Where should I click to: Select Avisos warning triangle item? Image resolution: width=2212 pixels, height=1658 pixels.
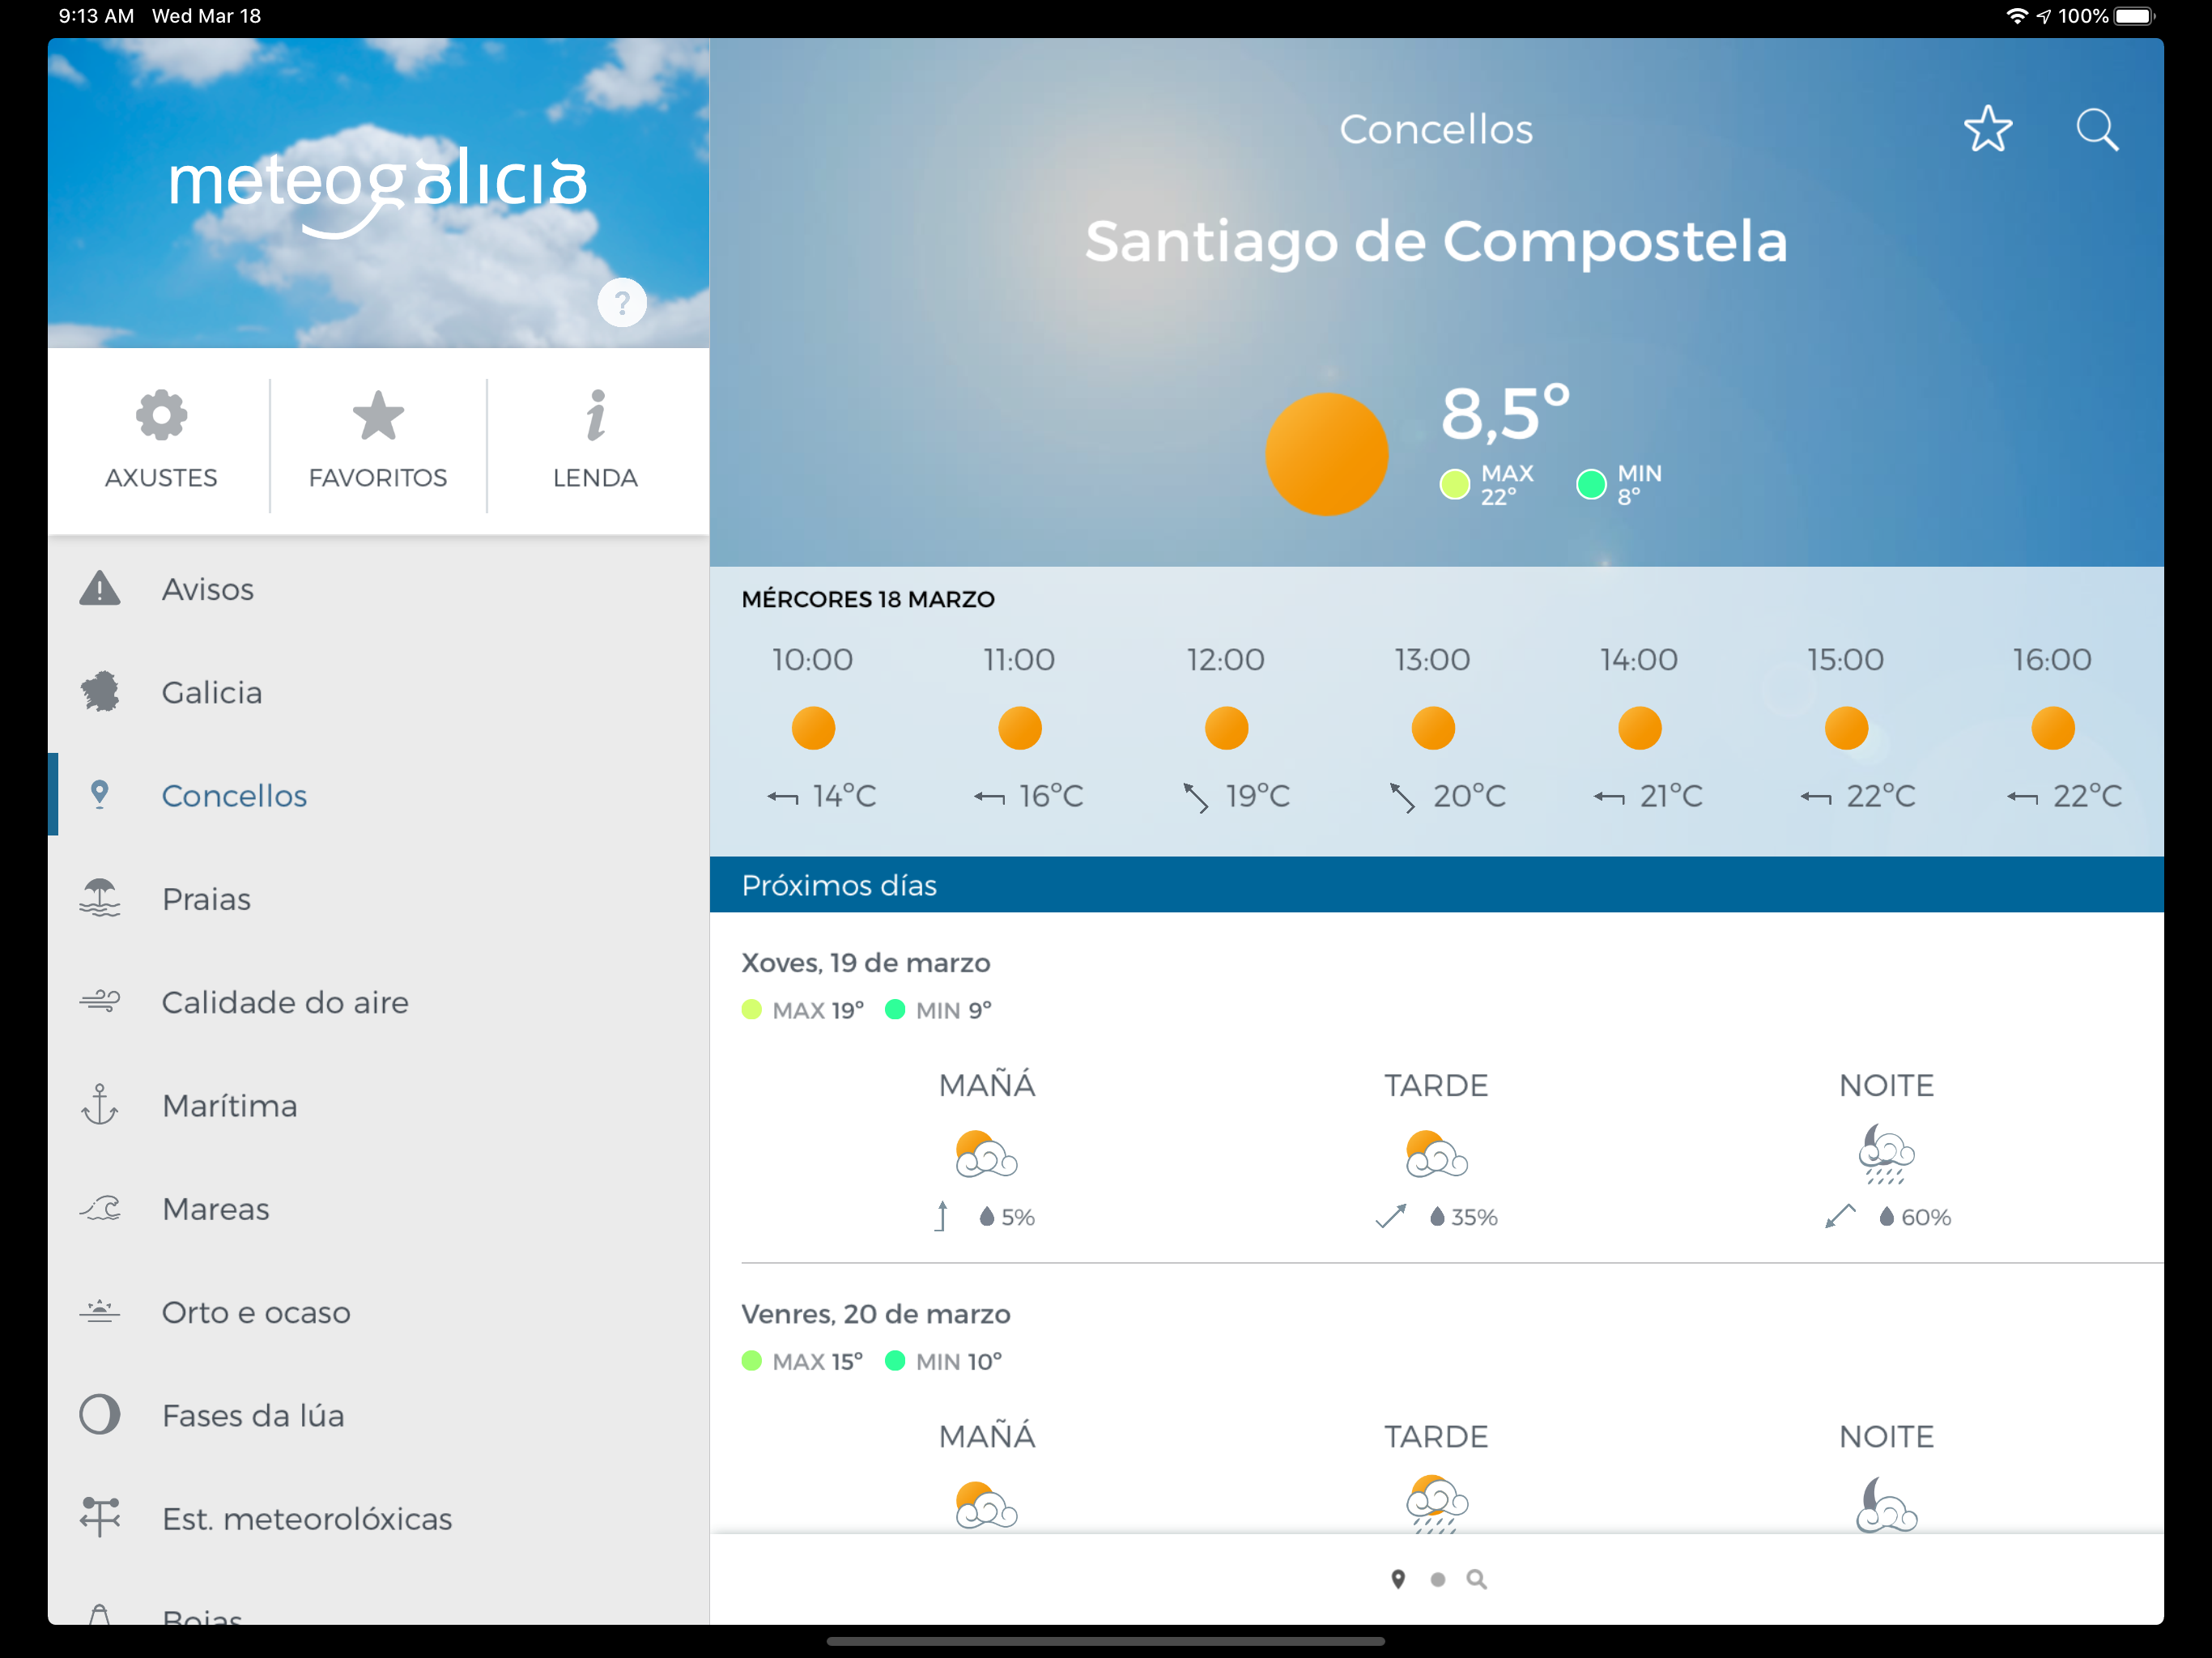click(208, 589)
